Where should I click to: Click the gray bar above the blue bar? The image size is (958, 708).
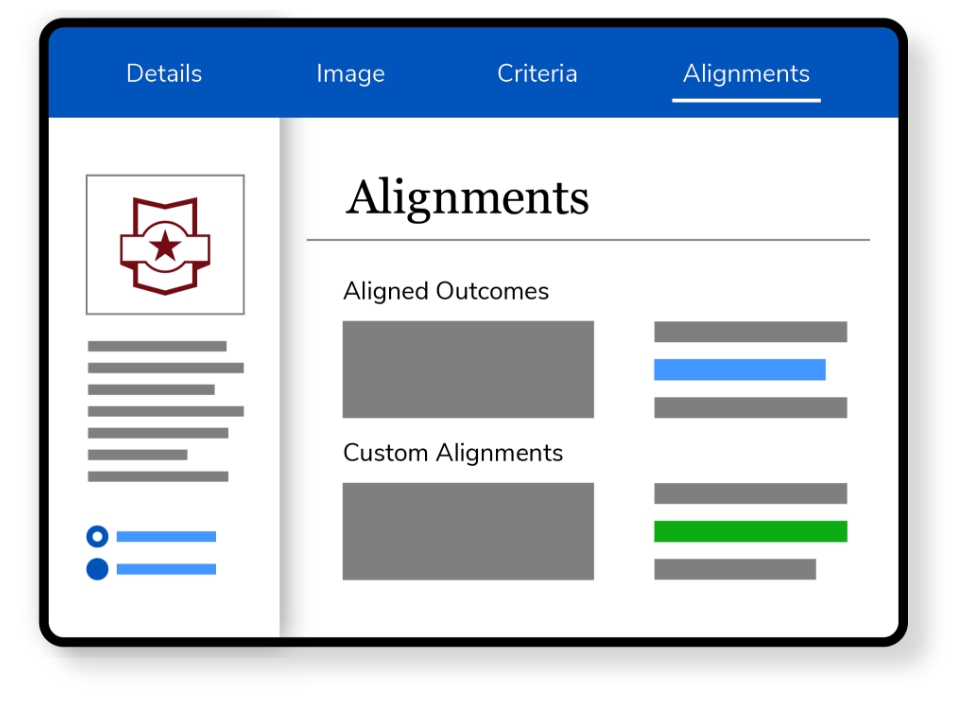750,332
